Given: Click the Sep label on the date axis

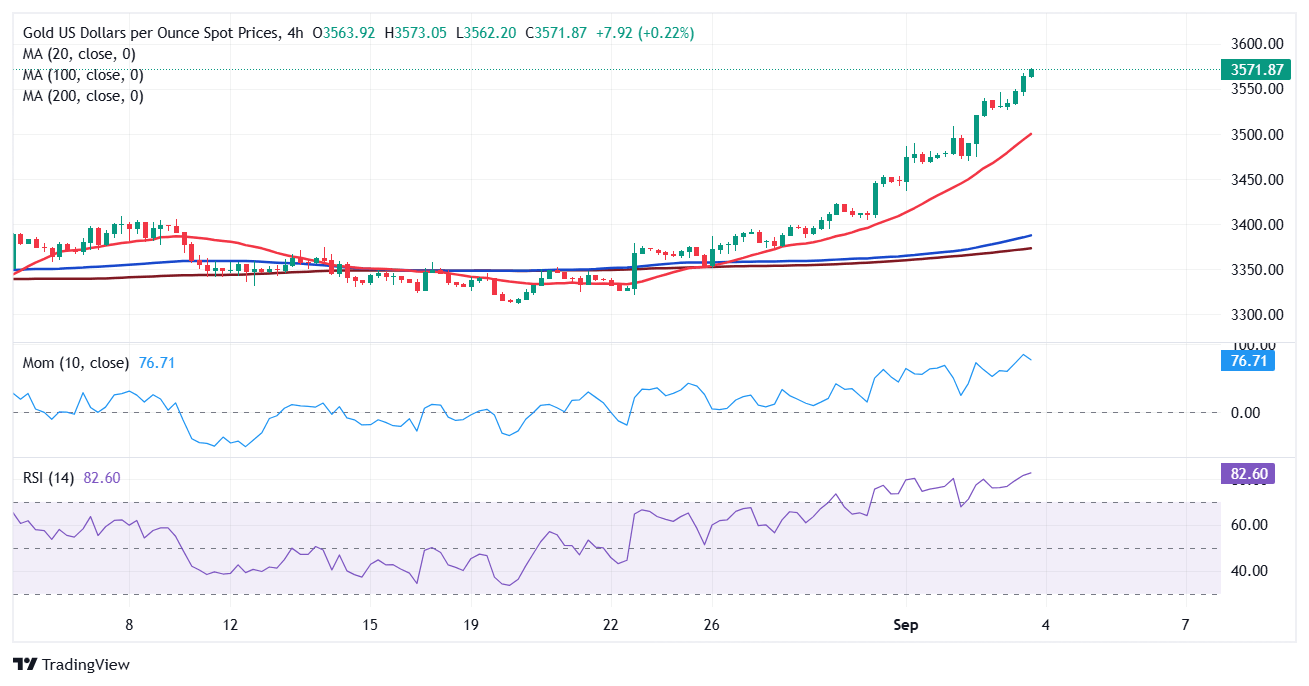Looking at the screenshot, I should tap(906, 625).
